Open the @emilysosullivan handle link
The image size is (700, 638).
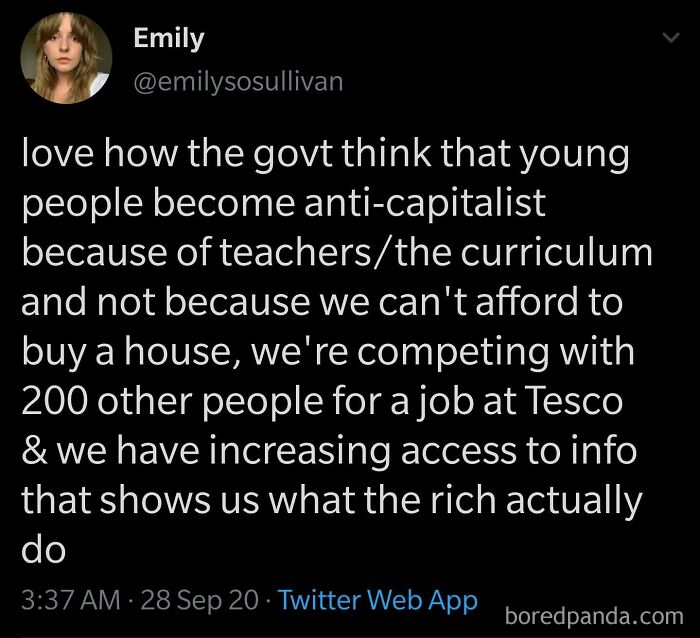coord(238,82)
